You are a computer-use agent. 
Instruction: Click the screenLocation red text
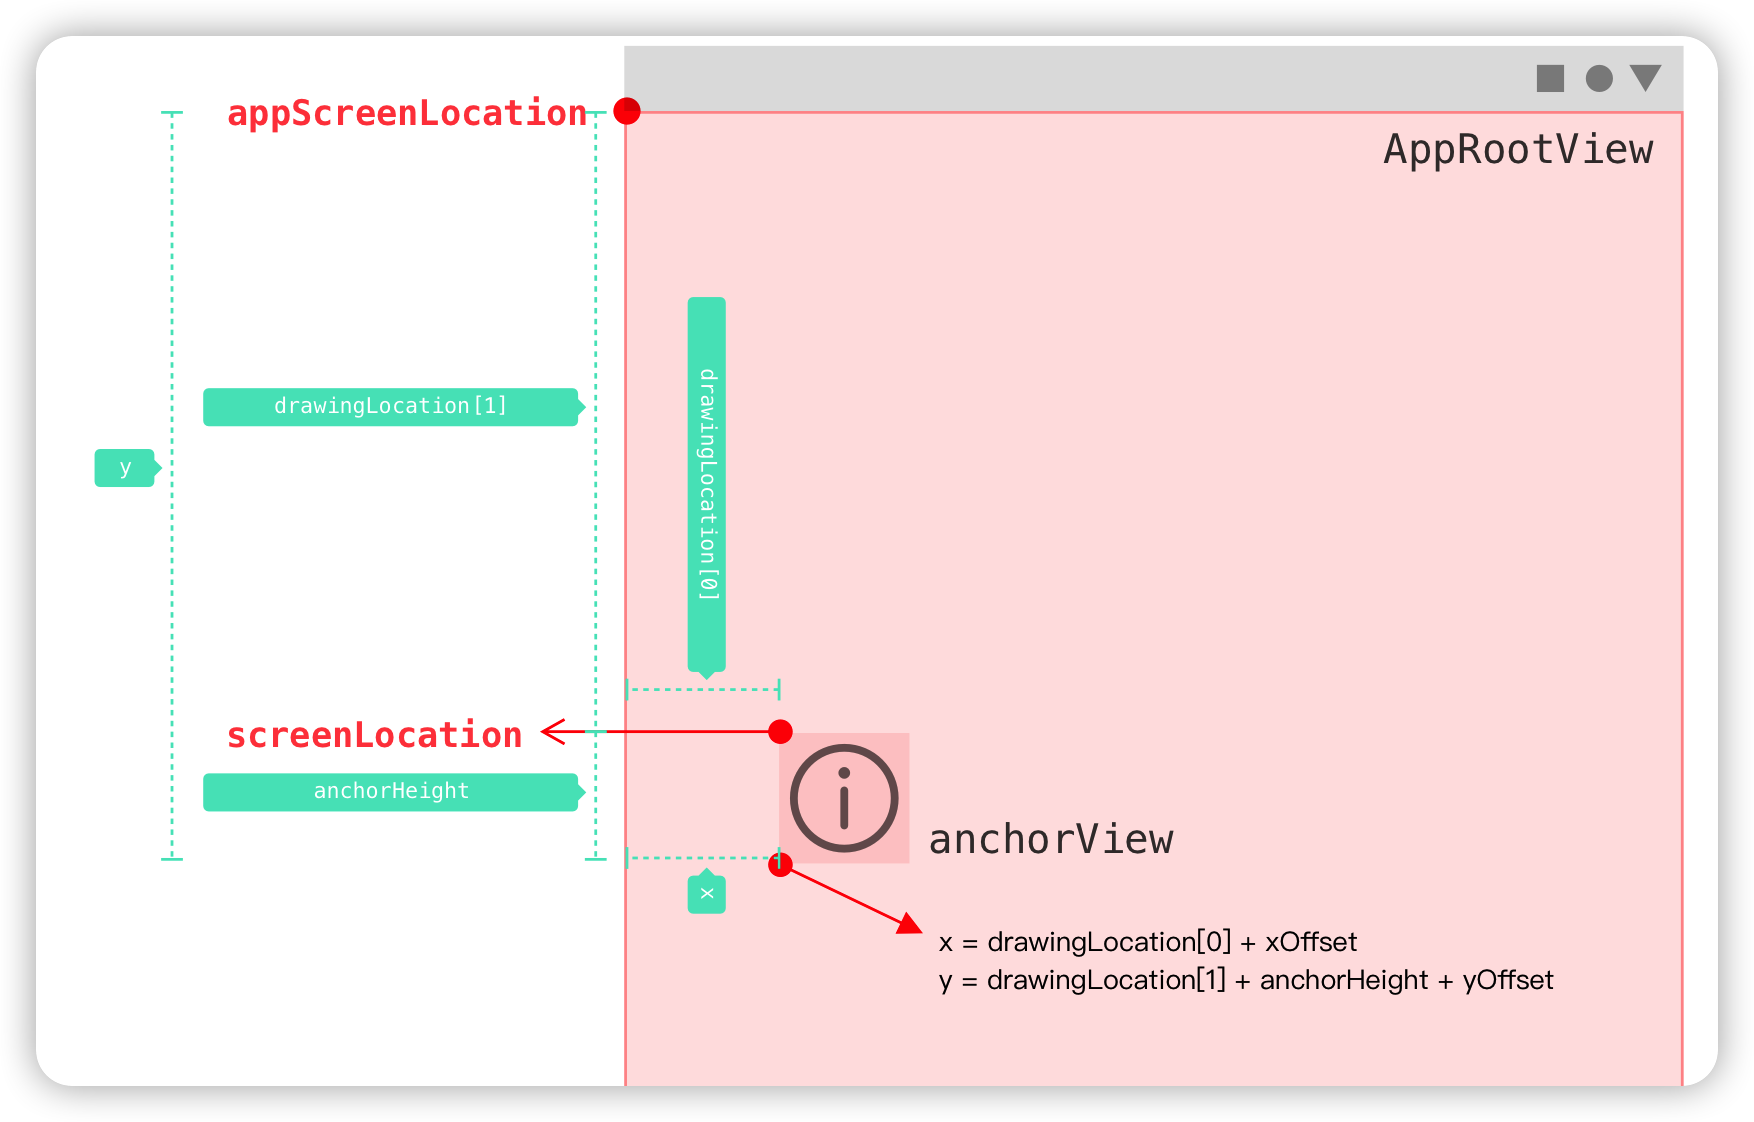(374, 736)
